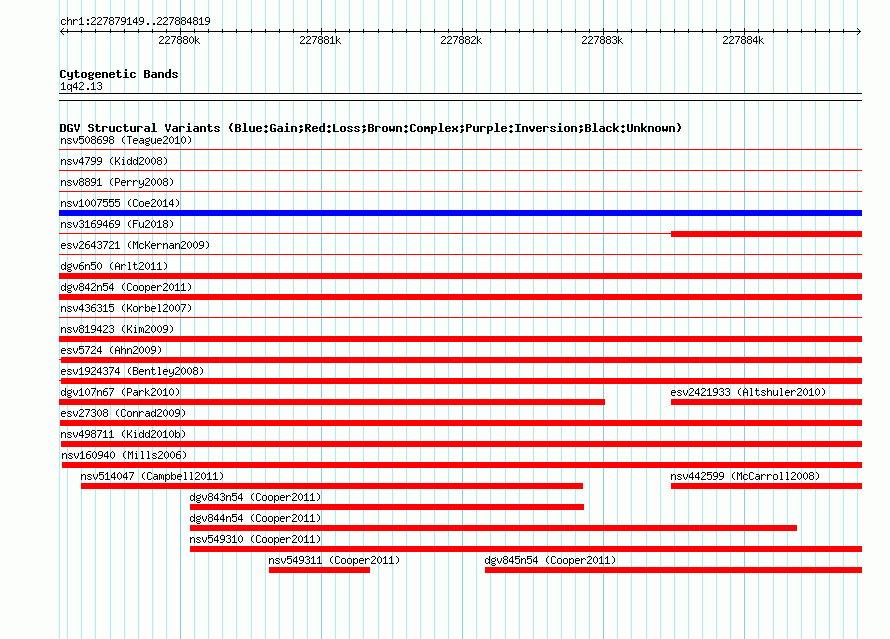The height and width of the screenshot is (639, 890).
Task: Click the short red nsv3169469 loss bar
Action: tap(766, 234)
